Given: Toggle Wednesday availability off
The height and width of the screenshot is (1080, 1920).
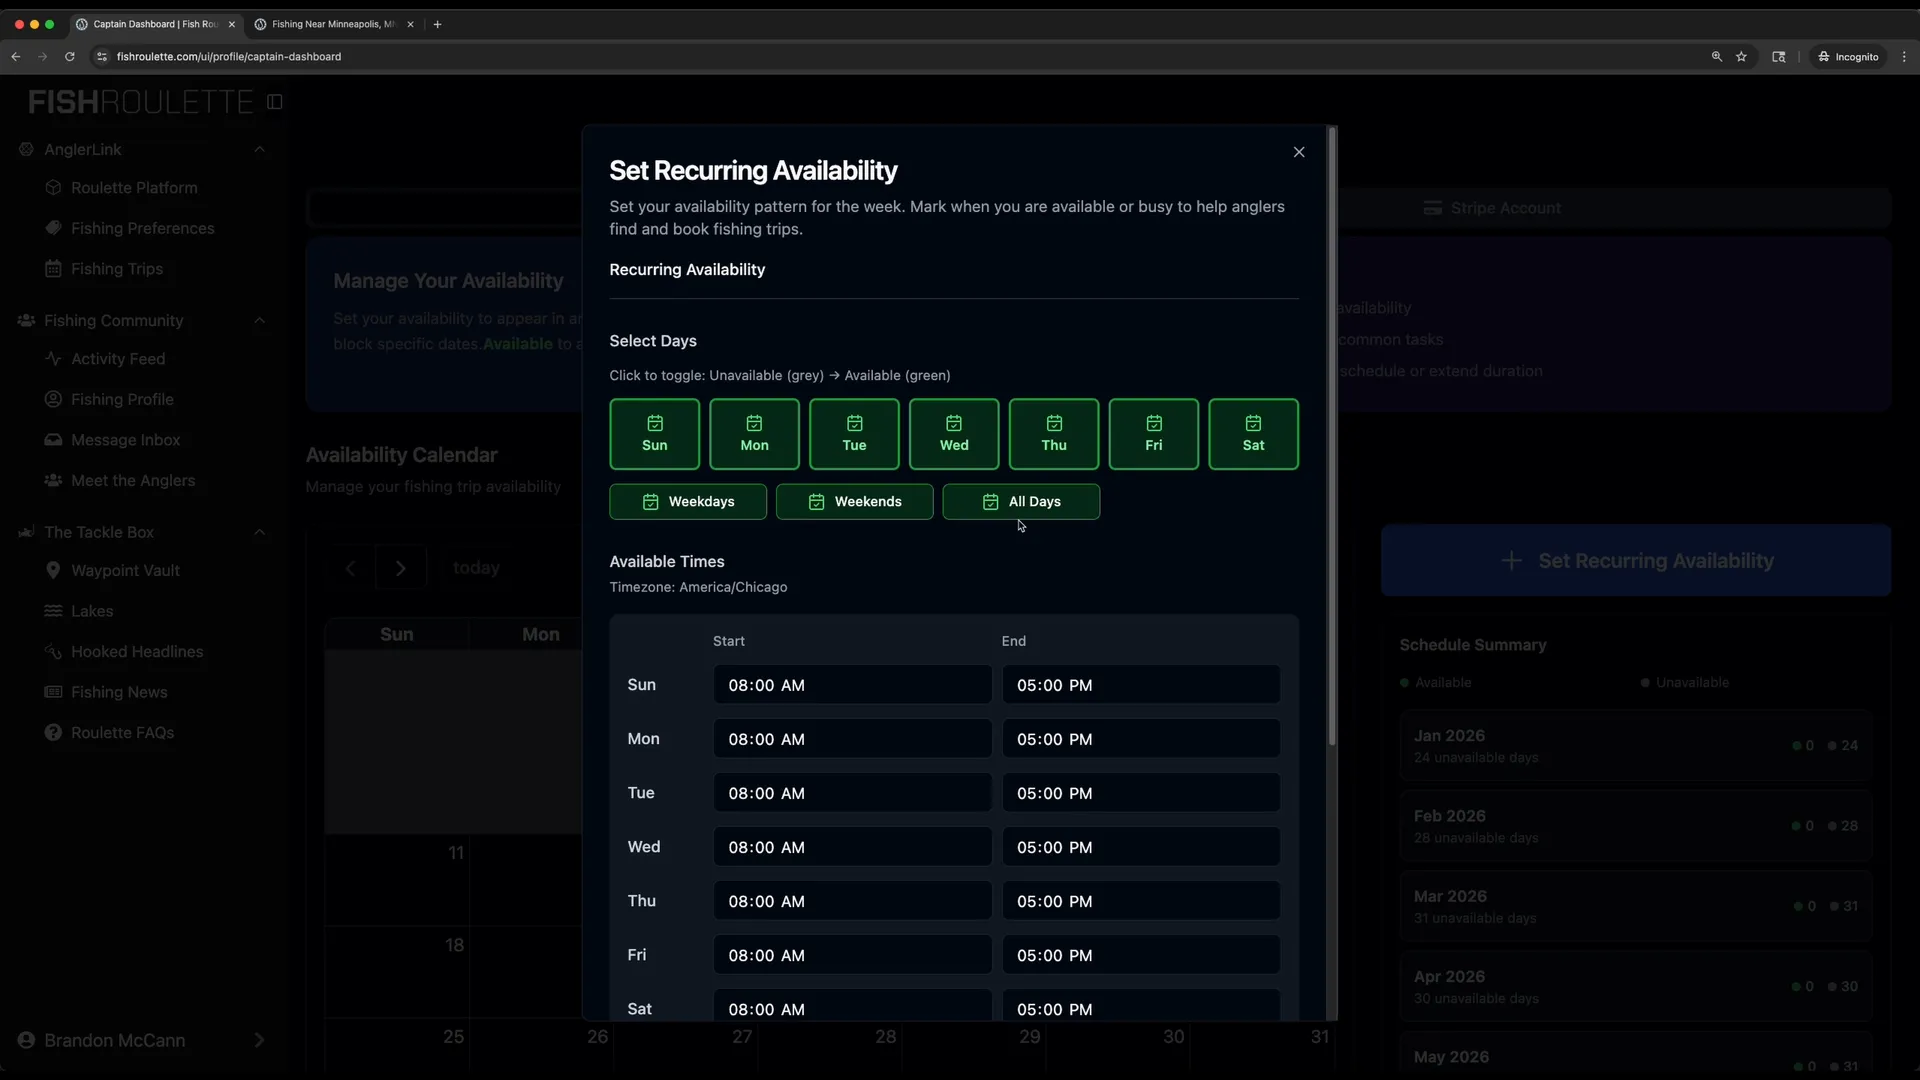Looking at the screenshot, I should coord(954,434).
